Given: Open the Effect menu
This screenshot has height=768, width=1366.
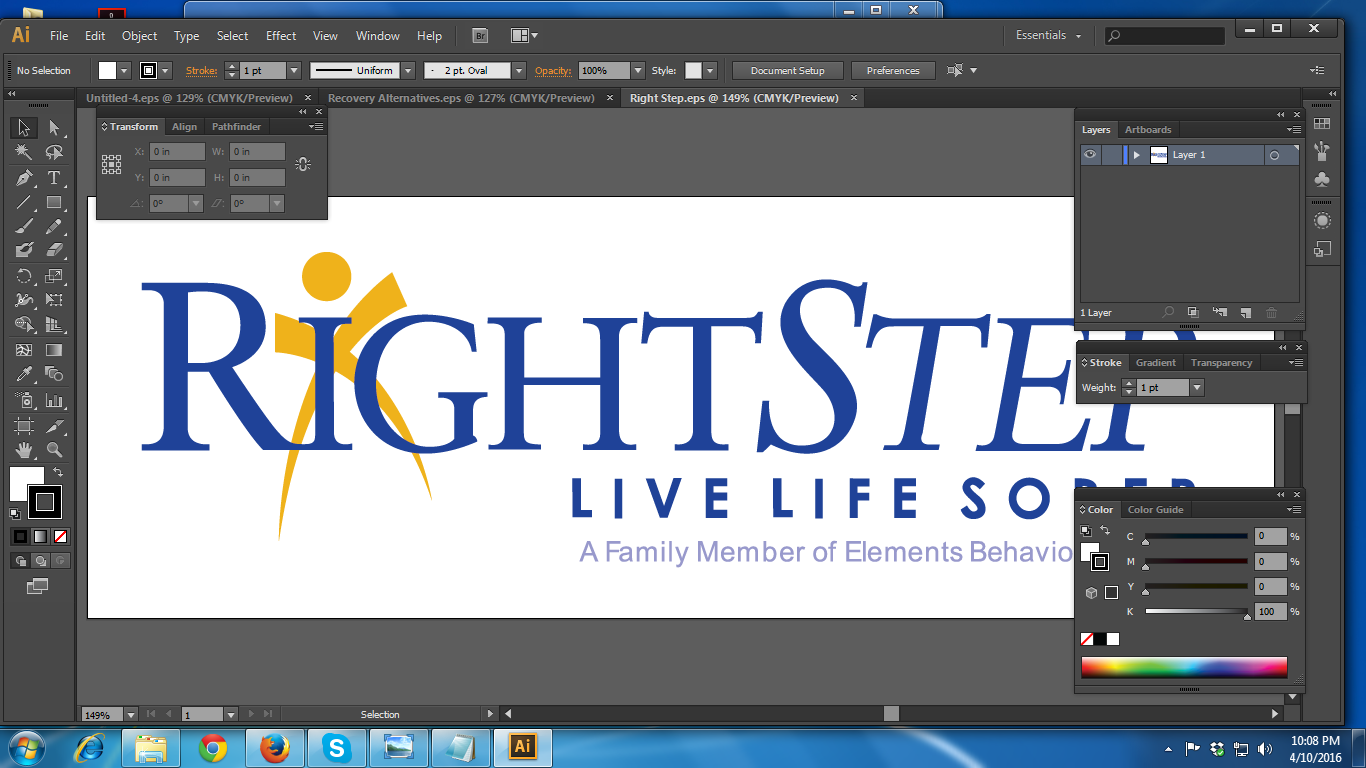Looking at the screenshot, I should pos(281,36).
